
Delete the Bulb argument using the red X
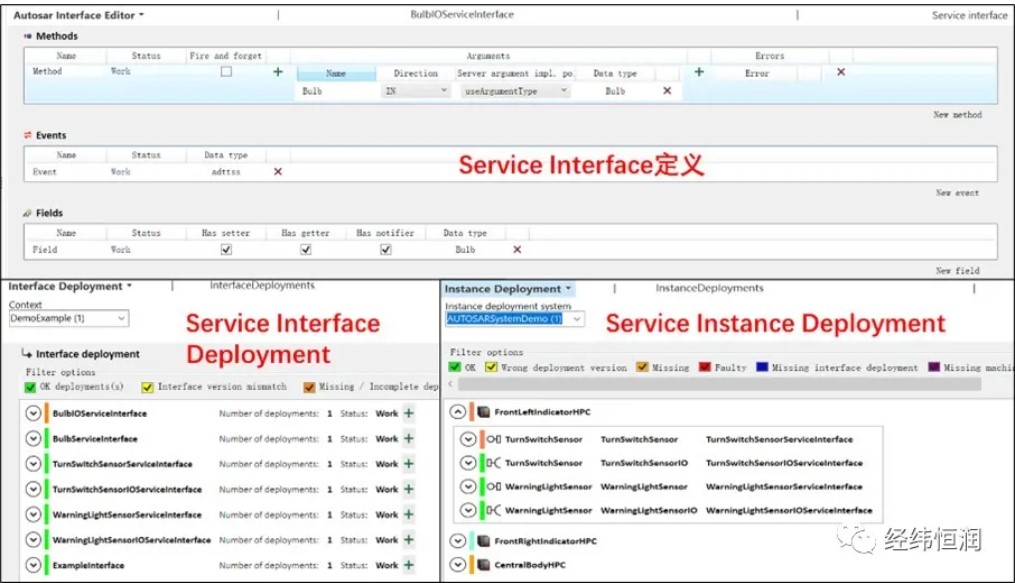665,90
